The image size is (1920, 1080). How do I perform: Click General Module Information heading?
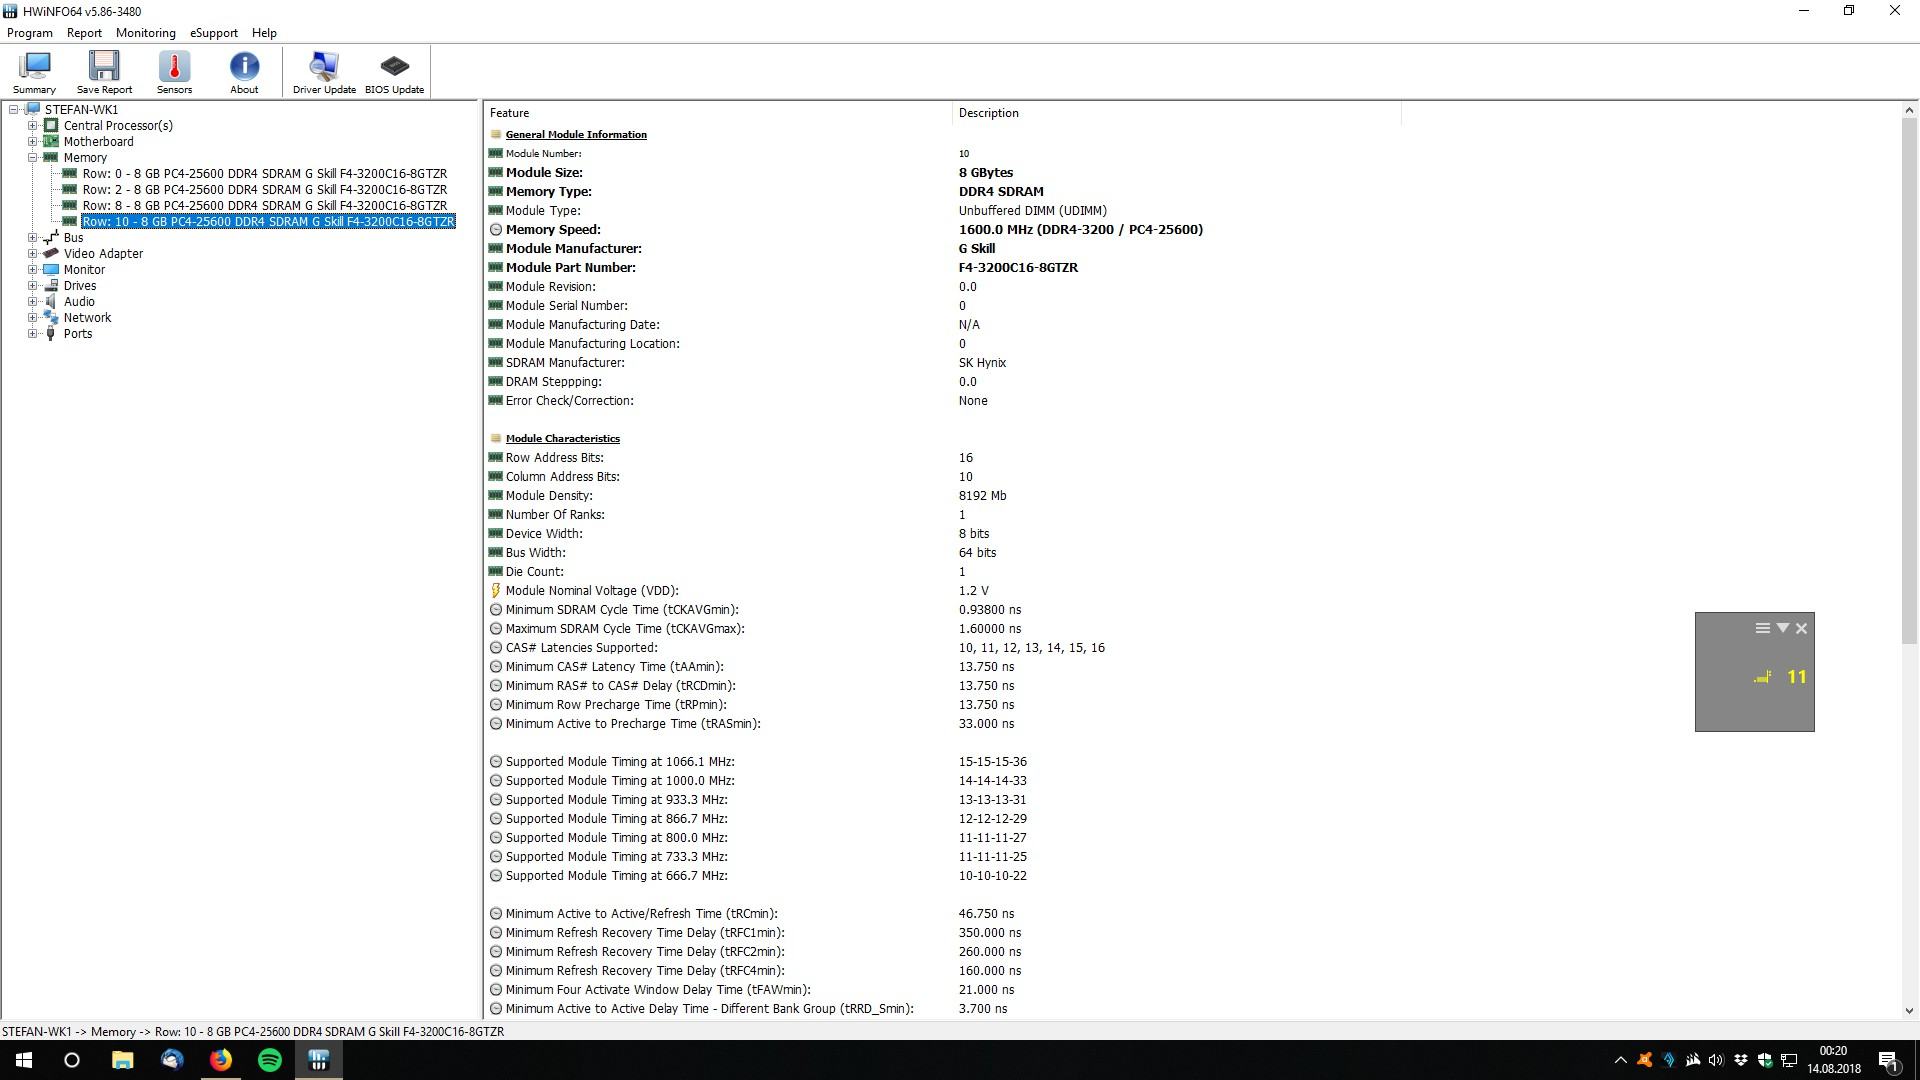click(576, 135)
